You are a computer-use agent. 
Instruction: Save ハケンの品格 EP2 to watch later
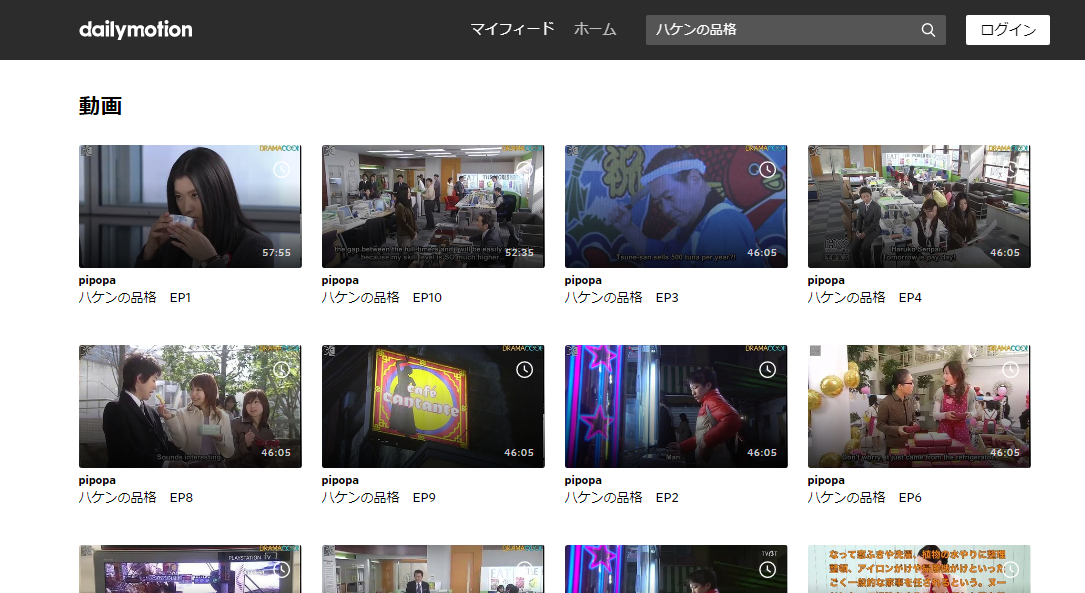click(767, 370)
